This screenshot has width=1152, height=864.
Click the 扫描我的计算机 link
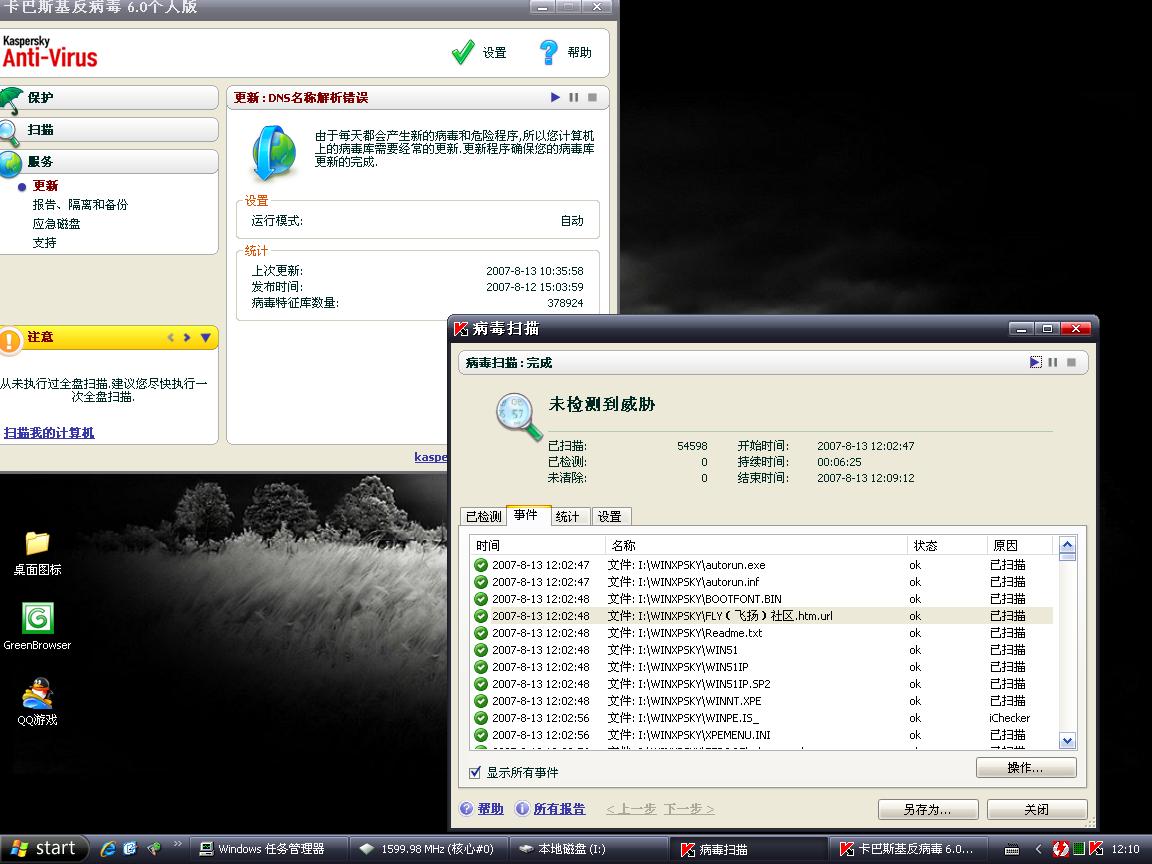[x=49, y=433]
